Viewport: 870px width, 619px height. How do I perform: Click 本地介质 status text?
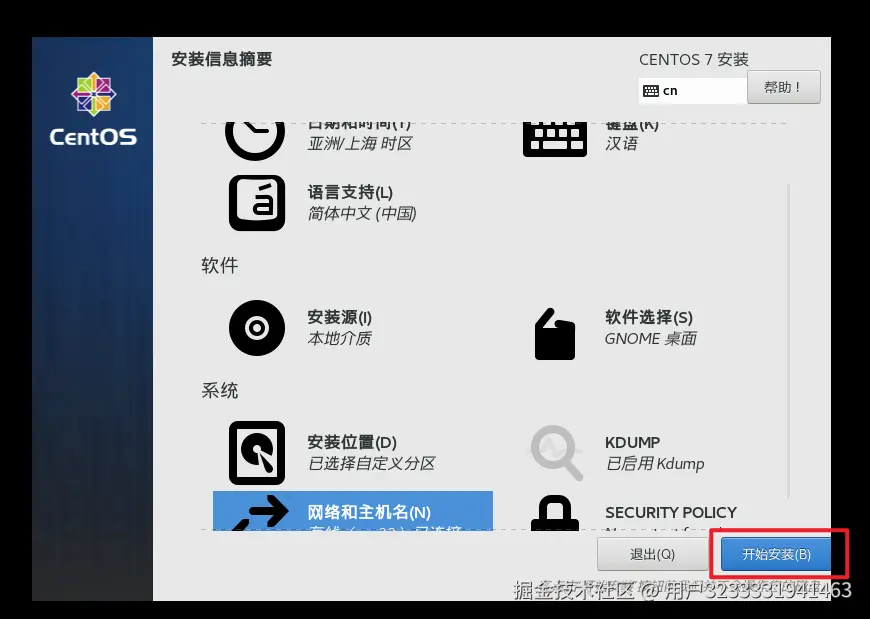coord(340,338)
